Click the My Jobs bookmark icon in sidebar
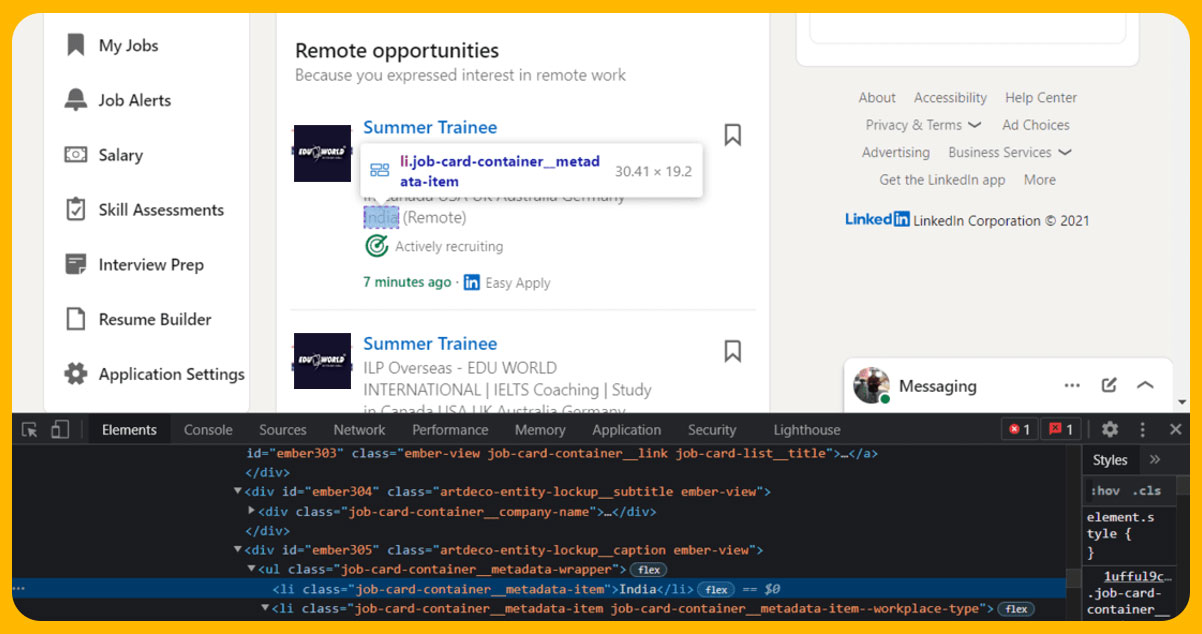The width and height of the screenshot is (1202, 634). click(x=75, y=45)
